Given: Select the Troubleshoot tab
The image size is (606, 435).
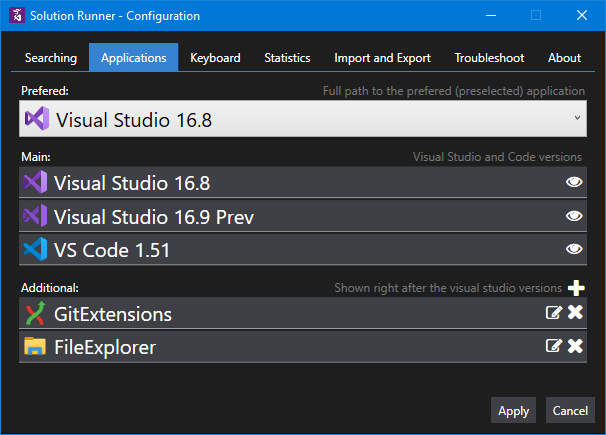Looking at the screenshot, I should point(489,58).
